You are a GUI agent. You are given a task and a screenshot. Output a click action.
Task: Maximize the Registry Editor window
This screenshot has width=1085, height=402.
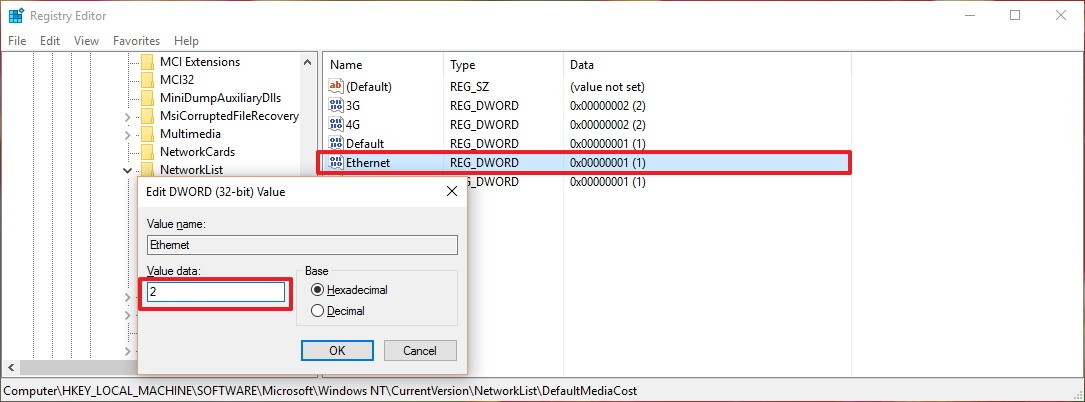tap(1015, 15)
